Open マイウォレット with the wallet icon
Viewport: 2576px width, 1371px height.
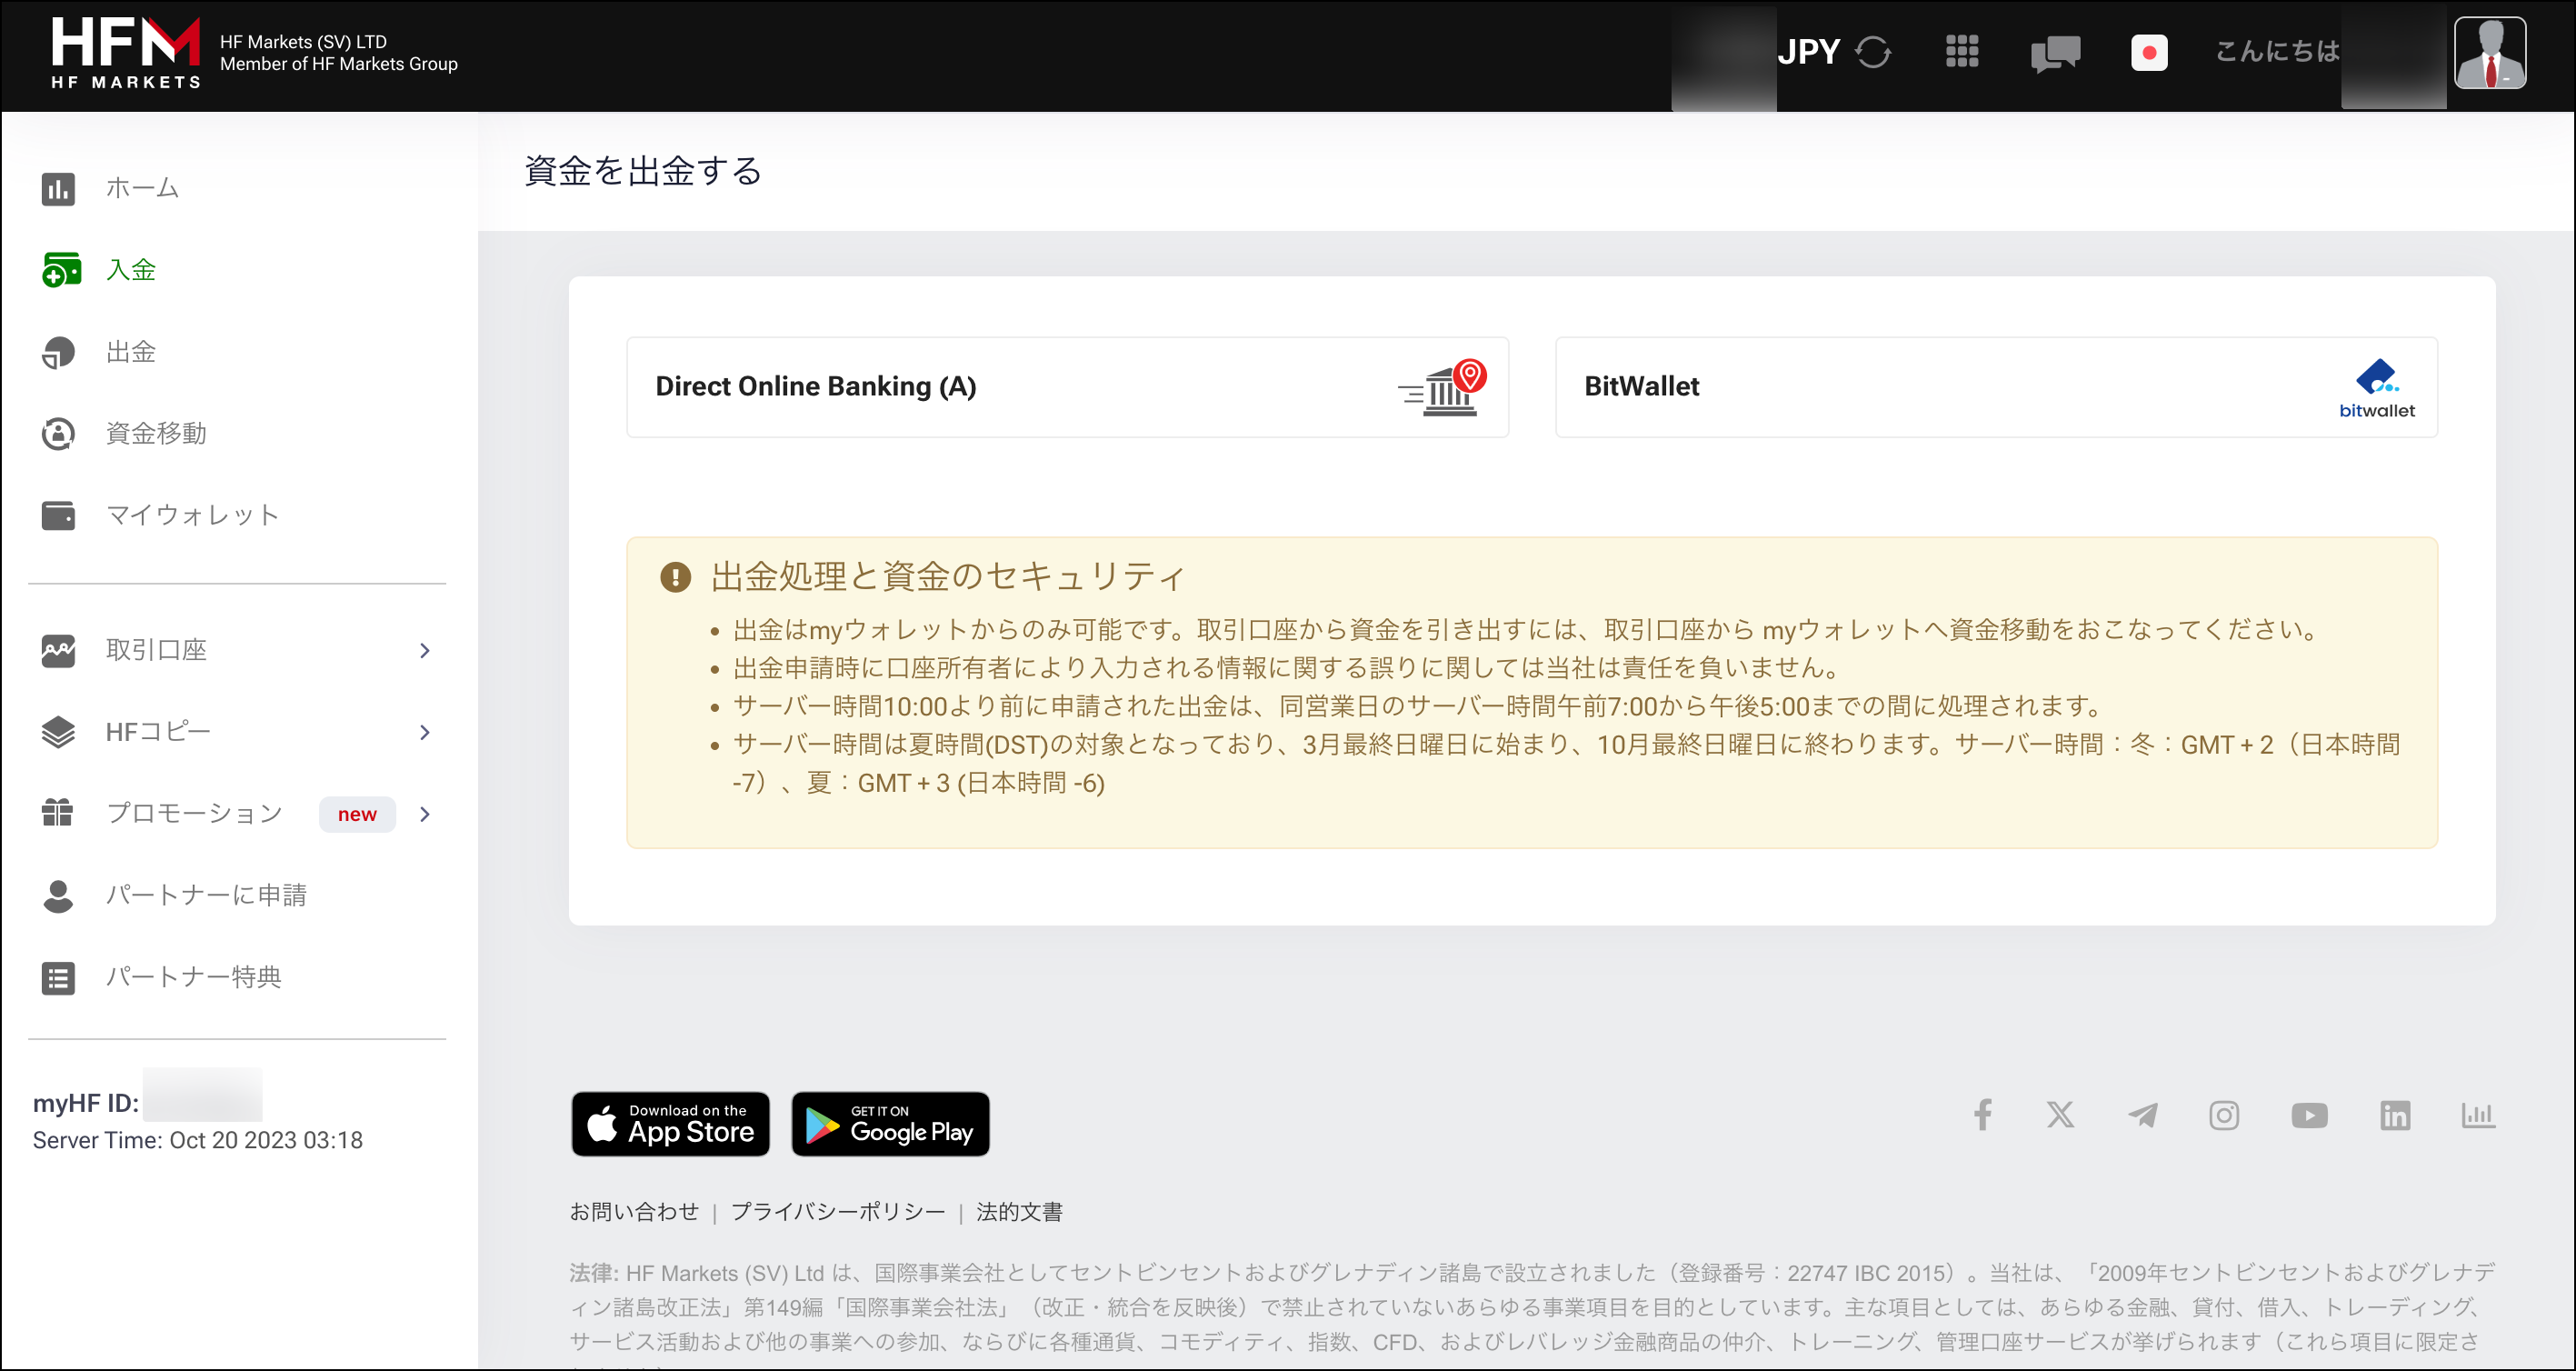pyautogui.click(x=60, y=514)
